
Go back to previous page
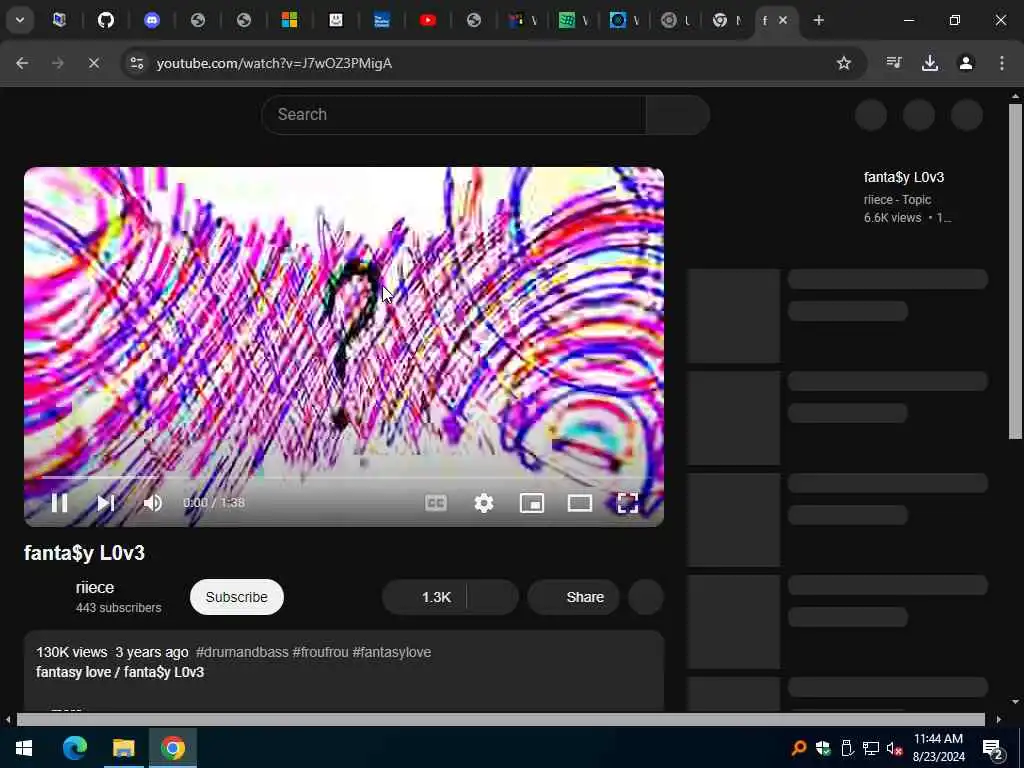22,63
